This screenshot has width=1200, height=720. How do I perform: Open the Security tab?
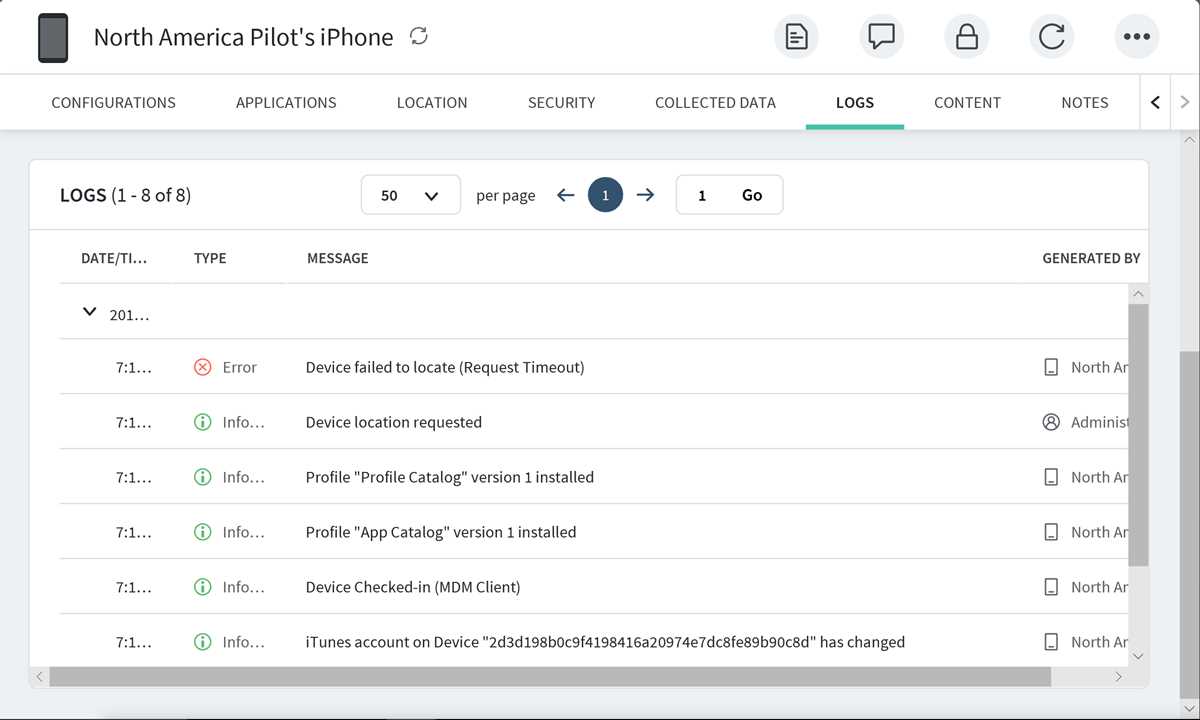(x=561, y=102)
